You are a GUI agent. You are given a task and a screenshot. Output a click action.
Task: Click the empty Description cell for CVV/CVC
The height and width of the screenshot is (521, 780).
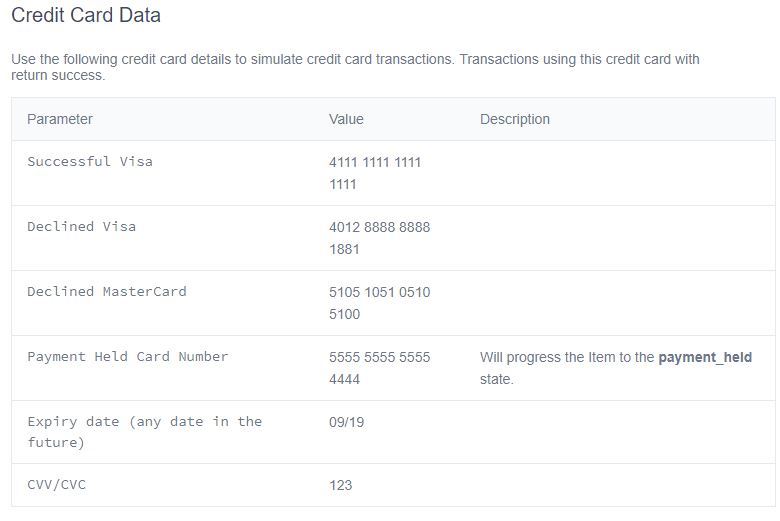pyautogui.click(x=620, y=485)
